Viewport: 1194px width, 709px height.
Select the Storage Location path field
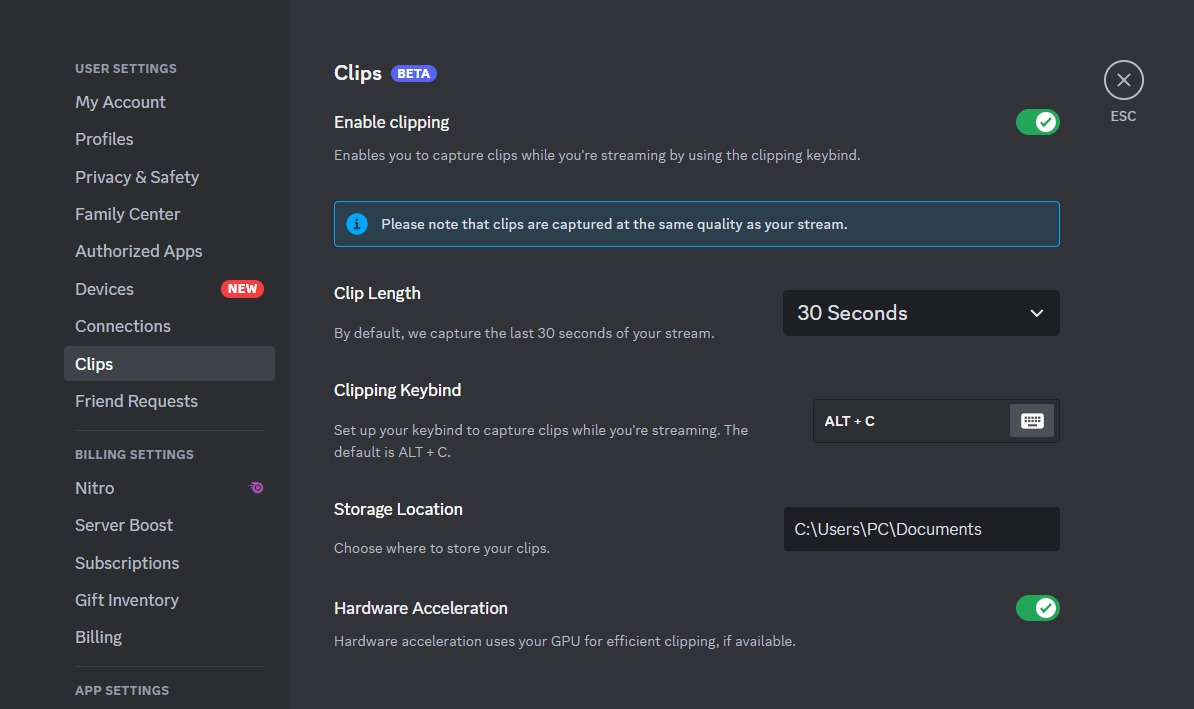click(x=921, y=528)
